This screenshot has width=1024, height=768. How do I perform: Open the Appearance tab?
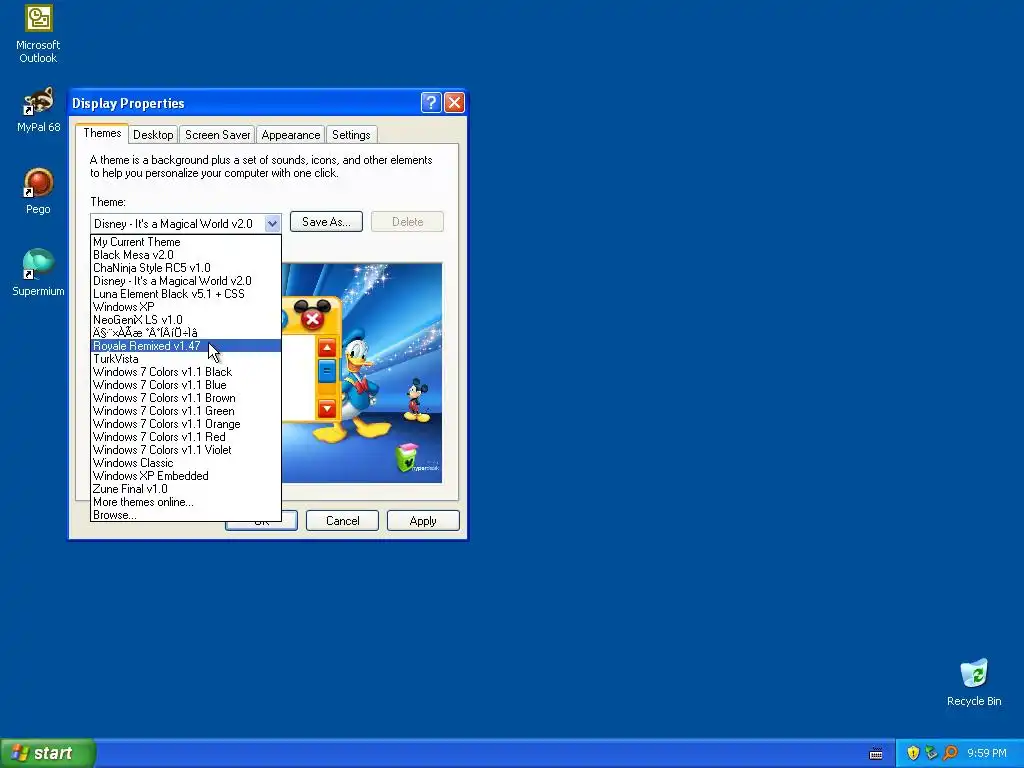click(291, 135)
